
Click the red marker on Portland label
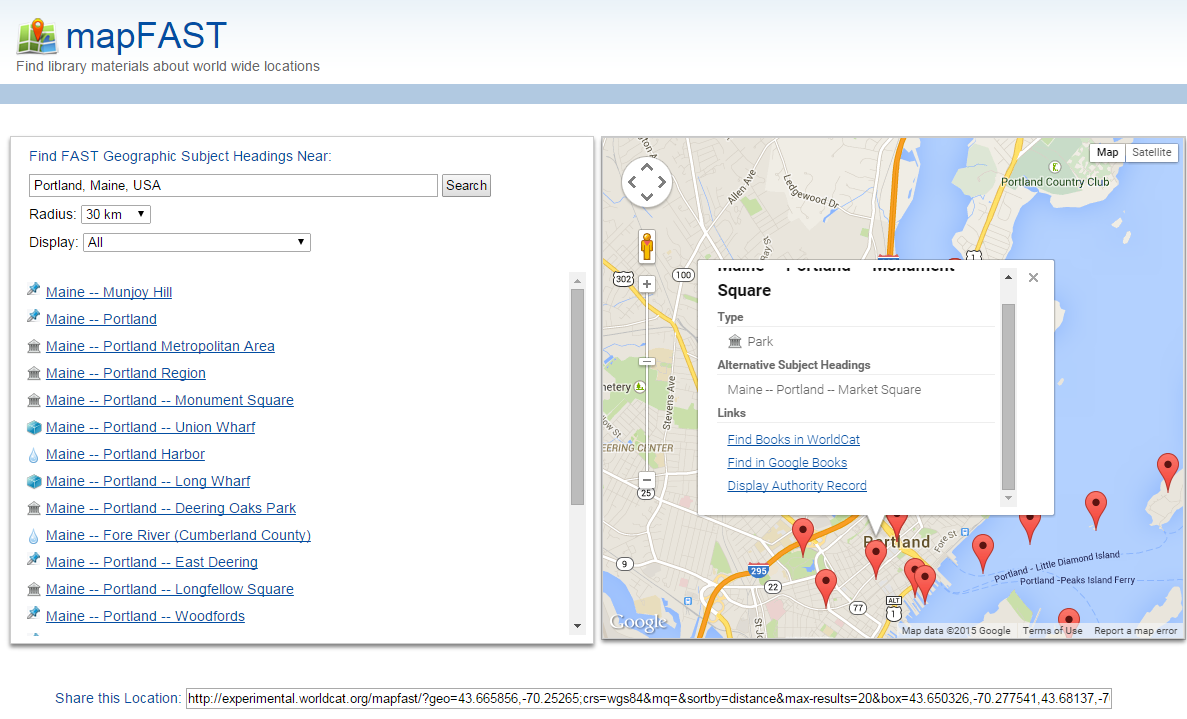tap(876, 559)
